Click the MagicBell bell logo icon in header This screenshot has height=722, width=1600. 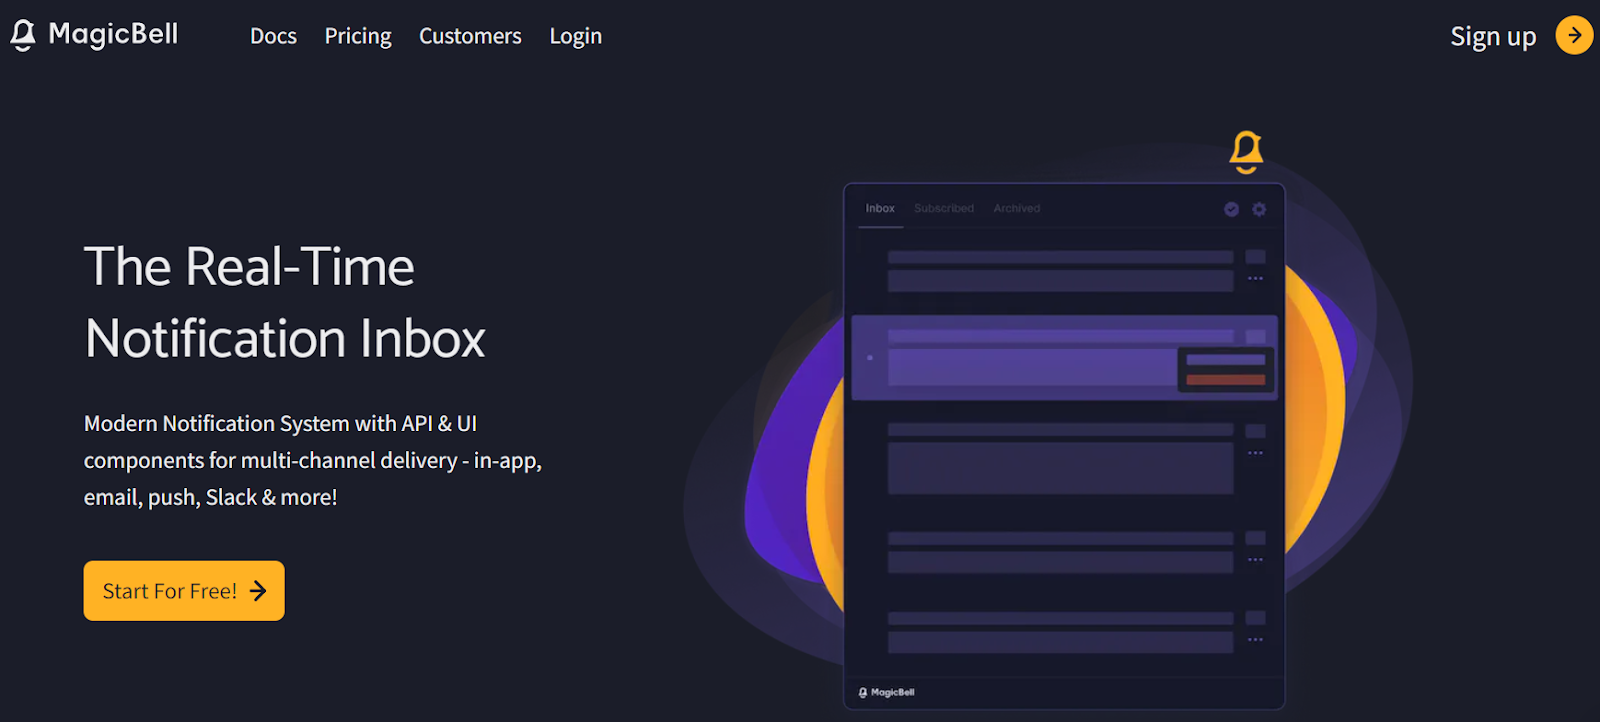coord(23,35)
